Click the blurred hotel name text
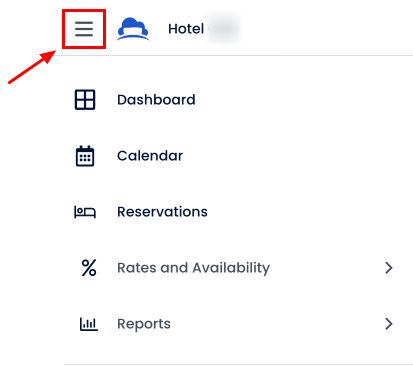The image size is (413, 366). coord(224,29)
